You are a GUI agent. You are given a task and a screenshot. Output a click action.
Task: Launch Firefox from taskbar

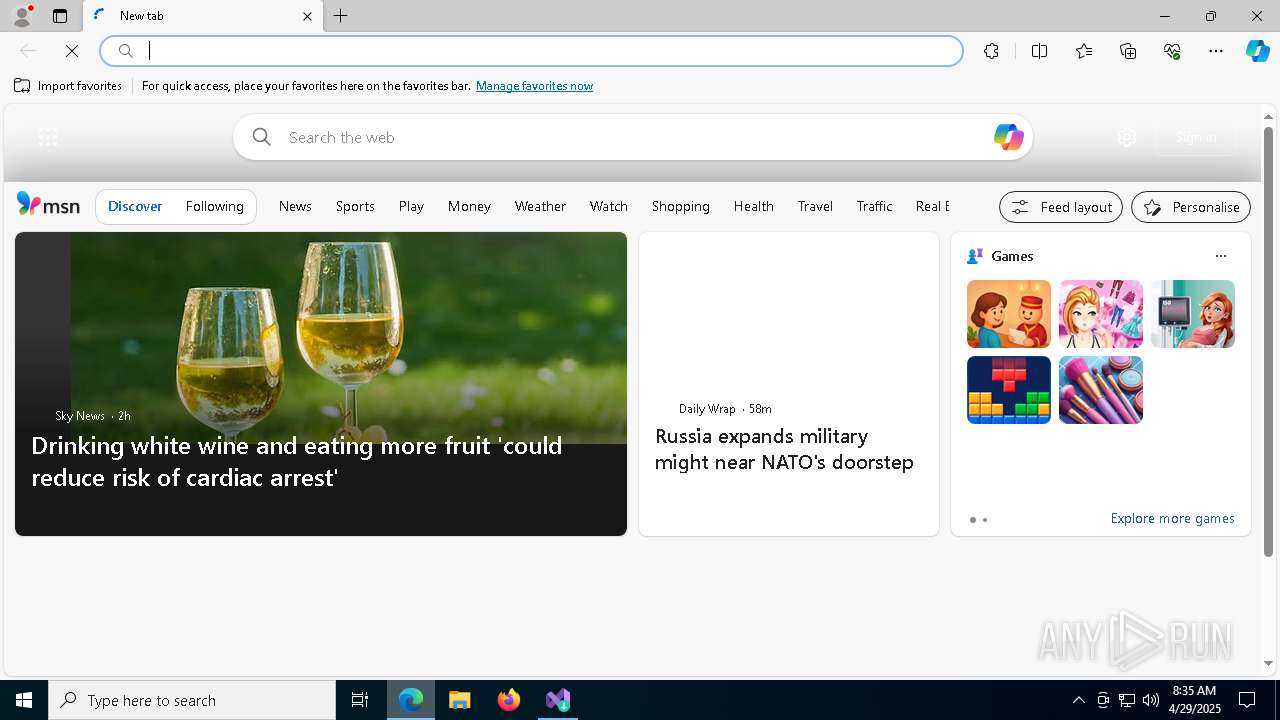(509, 700)
